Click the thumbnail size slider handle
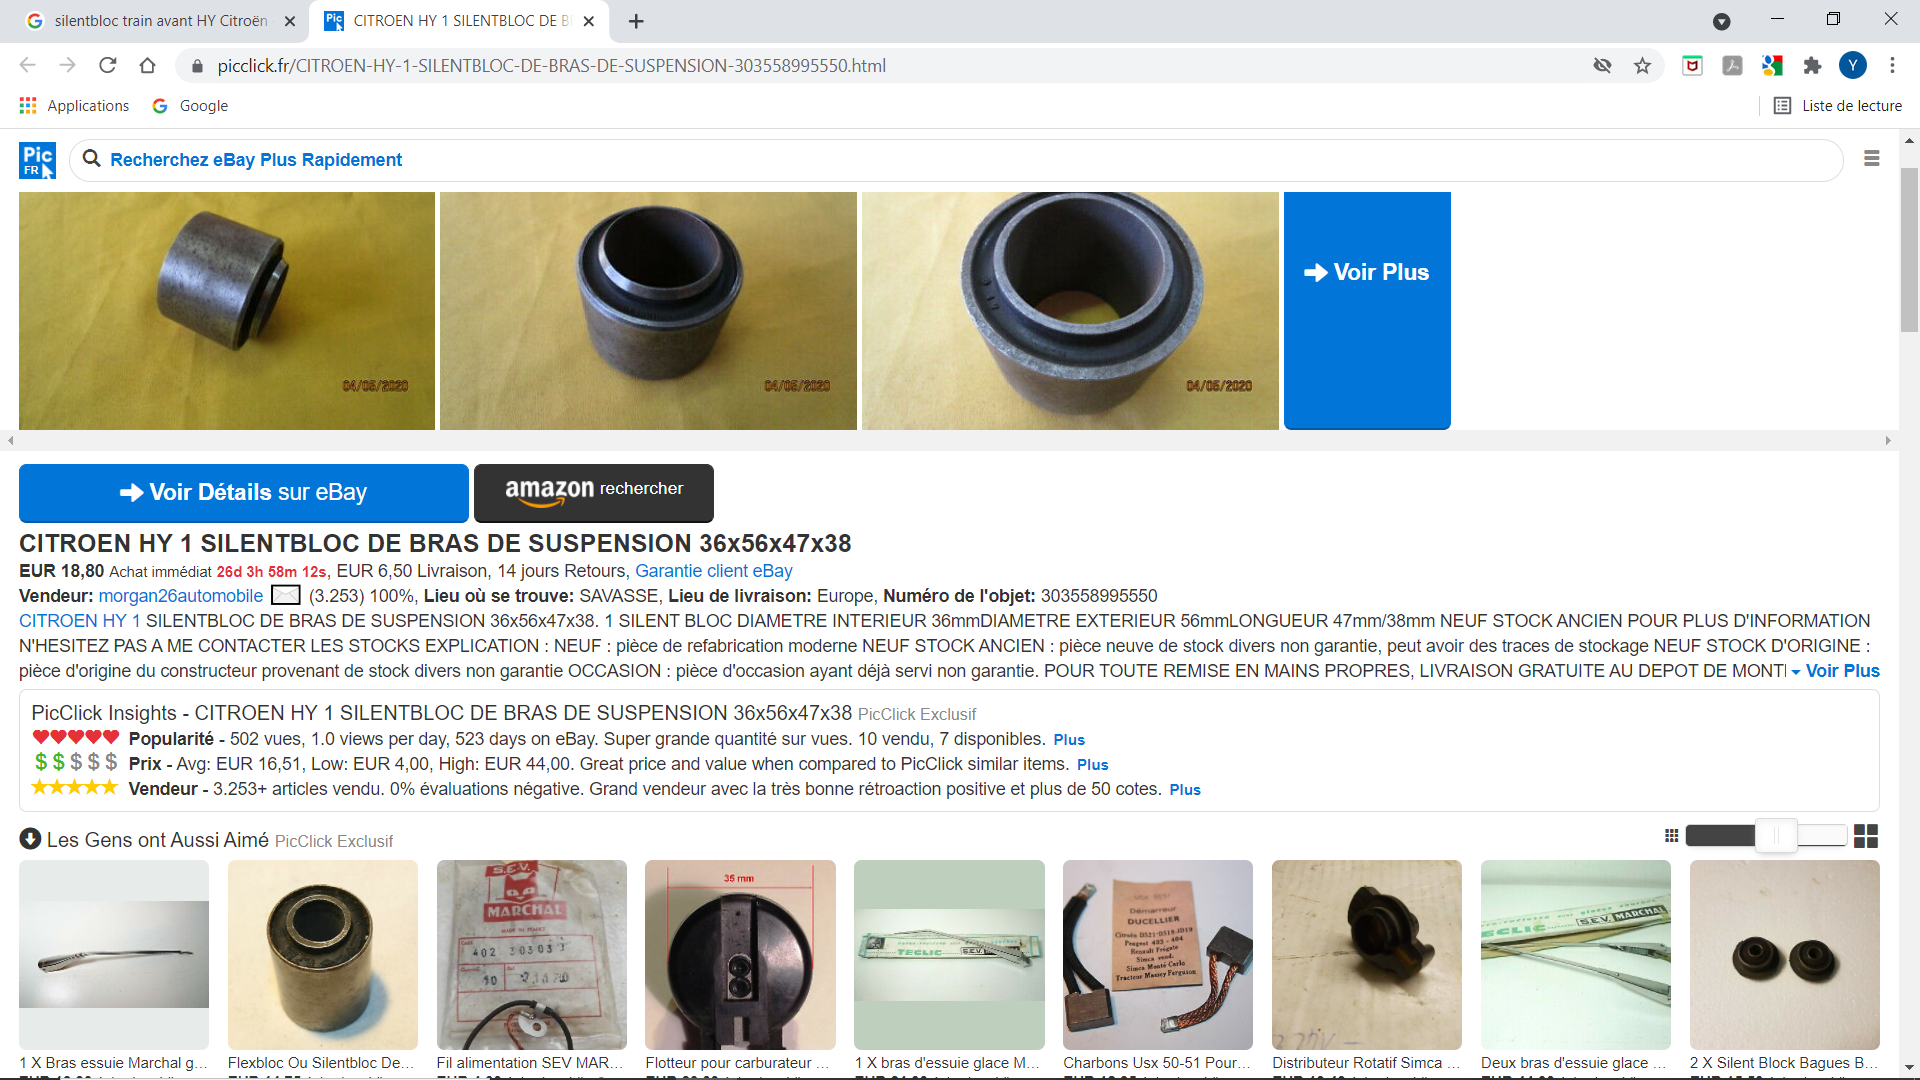1920x1080 pixels. click(x=1776, y=836)
